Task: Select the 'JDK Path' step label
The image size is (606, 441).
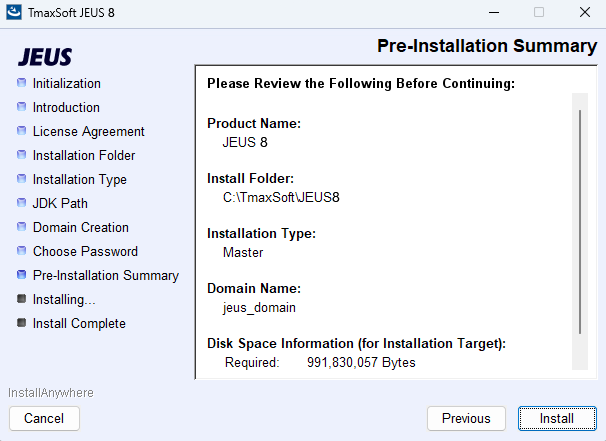Action: coord(60,203)
